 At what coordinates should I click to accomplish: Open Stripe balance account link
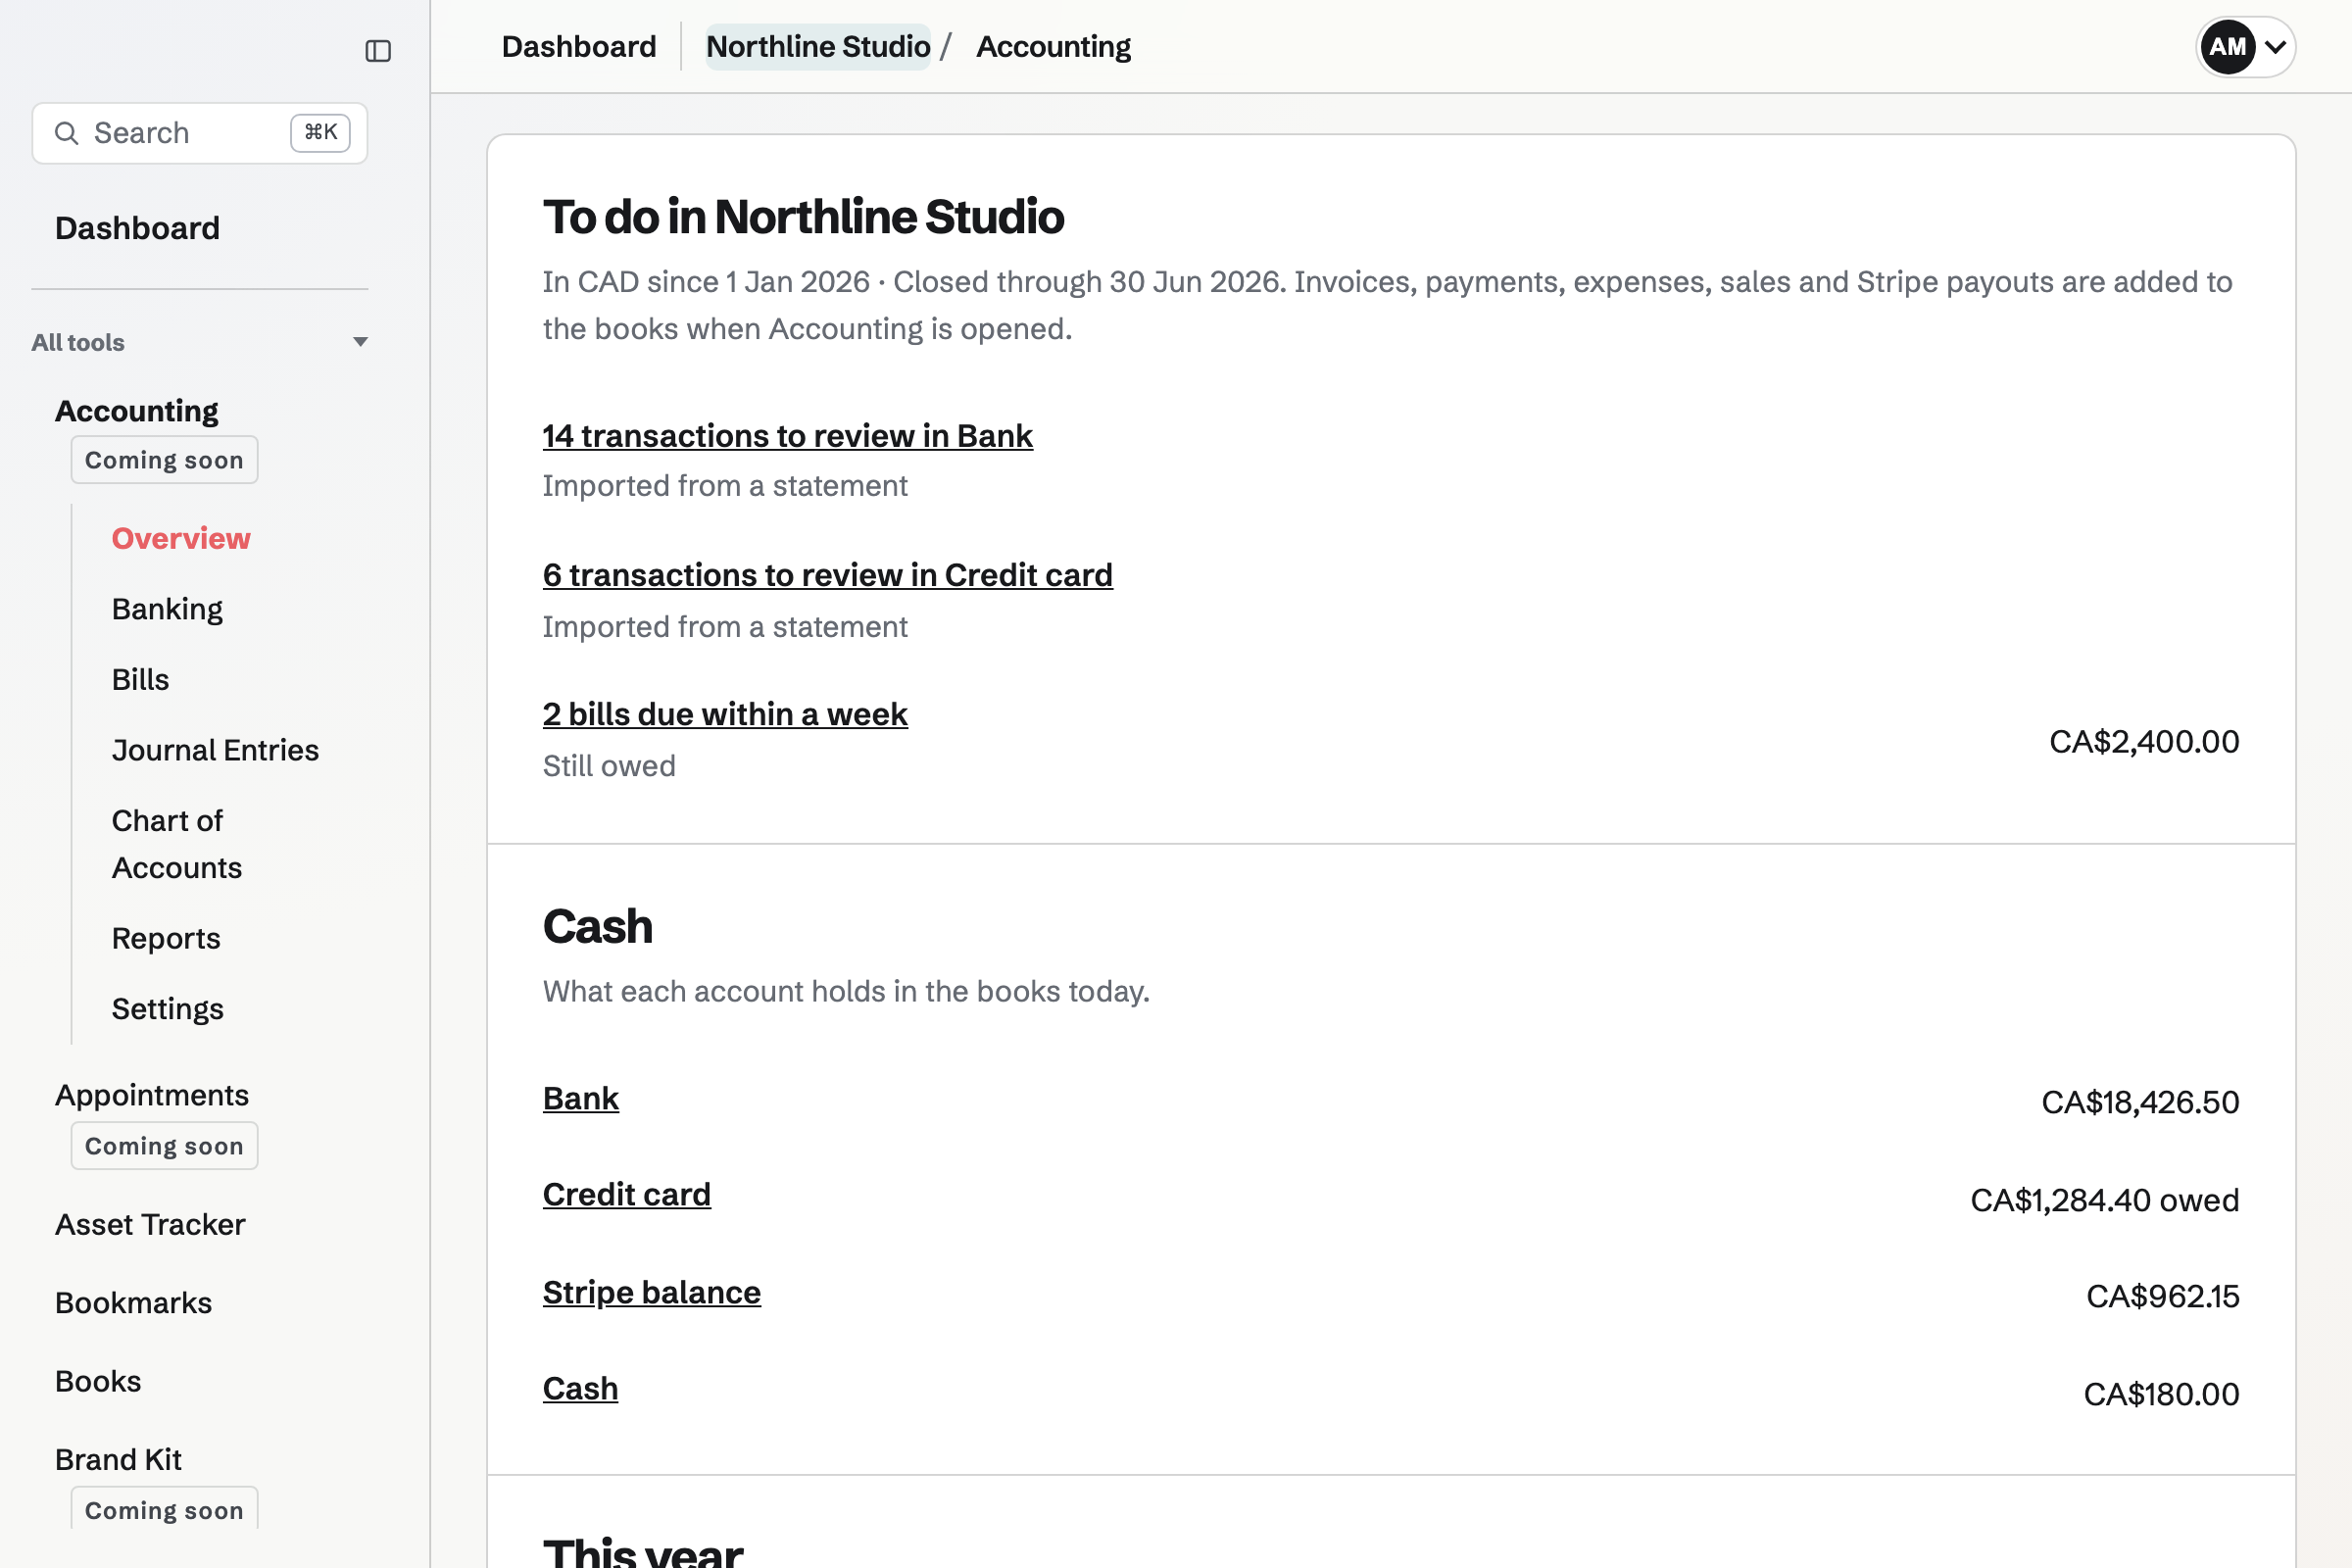click(x=652, y=1292)
